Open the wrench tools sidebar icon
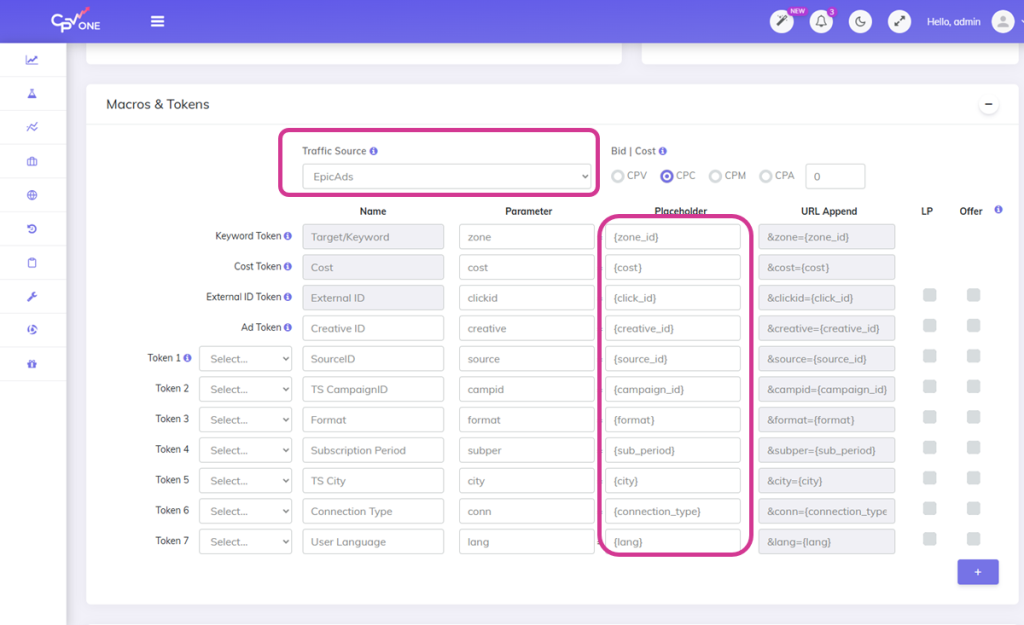The width and height of the screenshot is (1024, 625). tap(32, 296)
